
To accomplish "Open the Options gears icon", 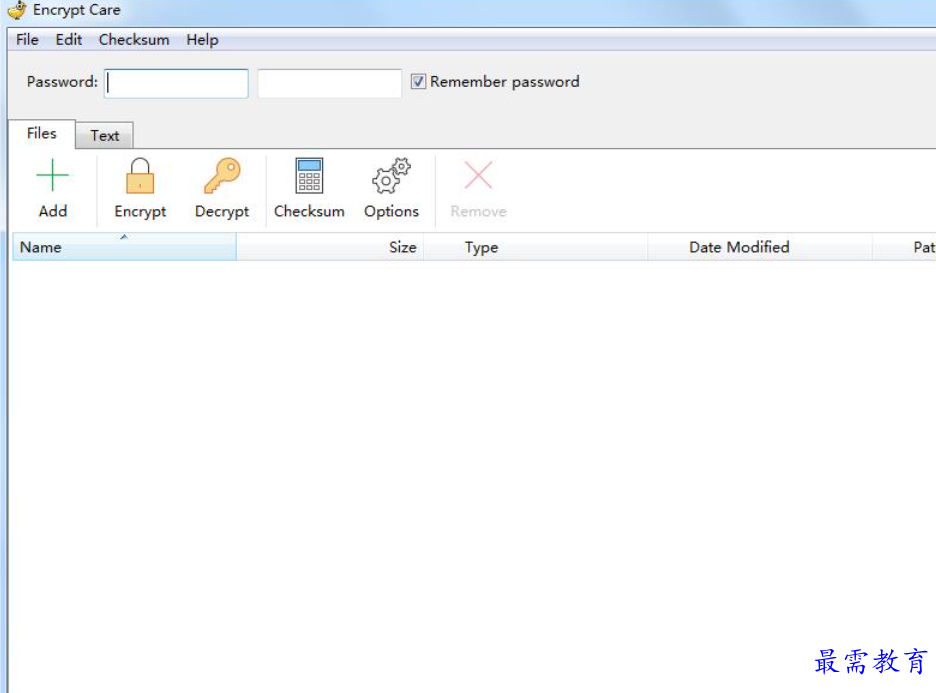I will point(391,175).
